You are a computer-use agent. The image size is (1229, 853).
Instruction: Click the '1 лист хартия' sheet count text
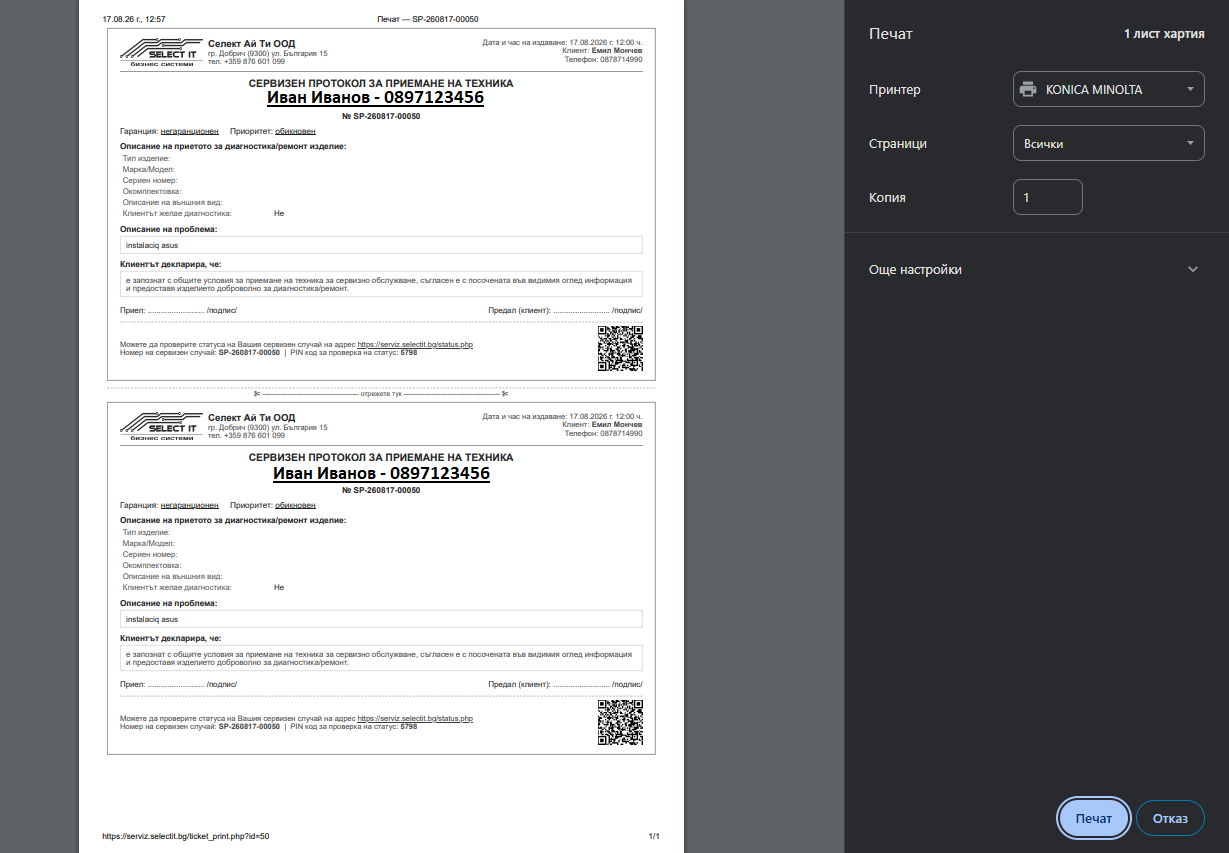tap(1164, 34)
